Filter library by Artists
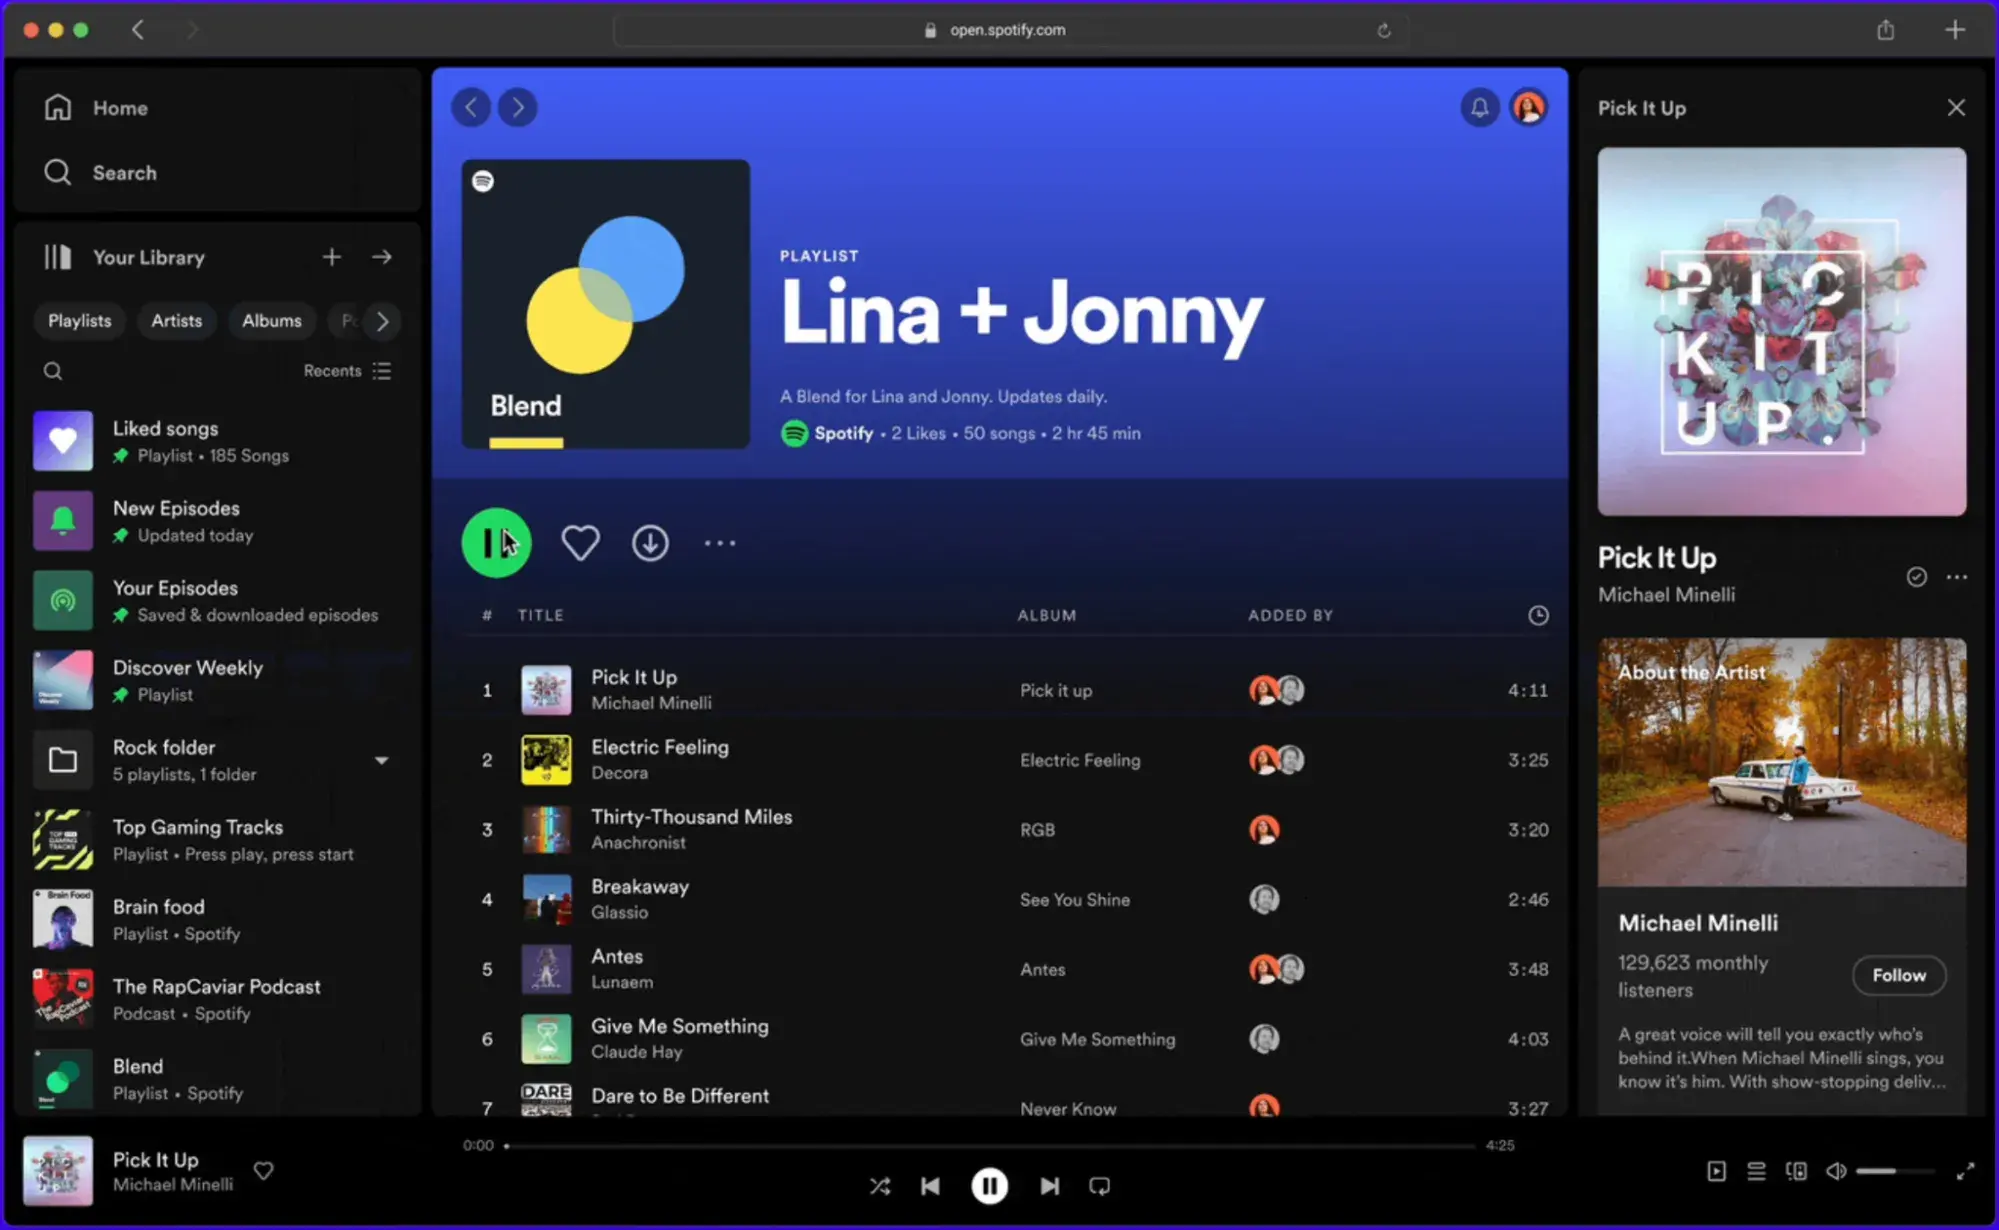 (x=176, y=321)
